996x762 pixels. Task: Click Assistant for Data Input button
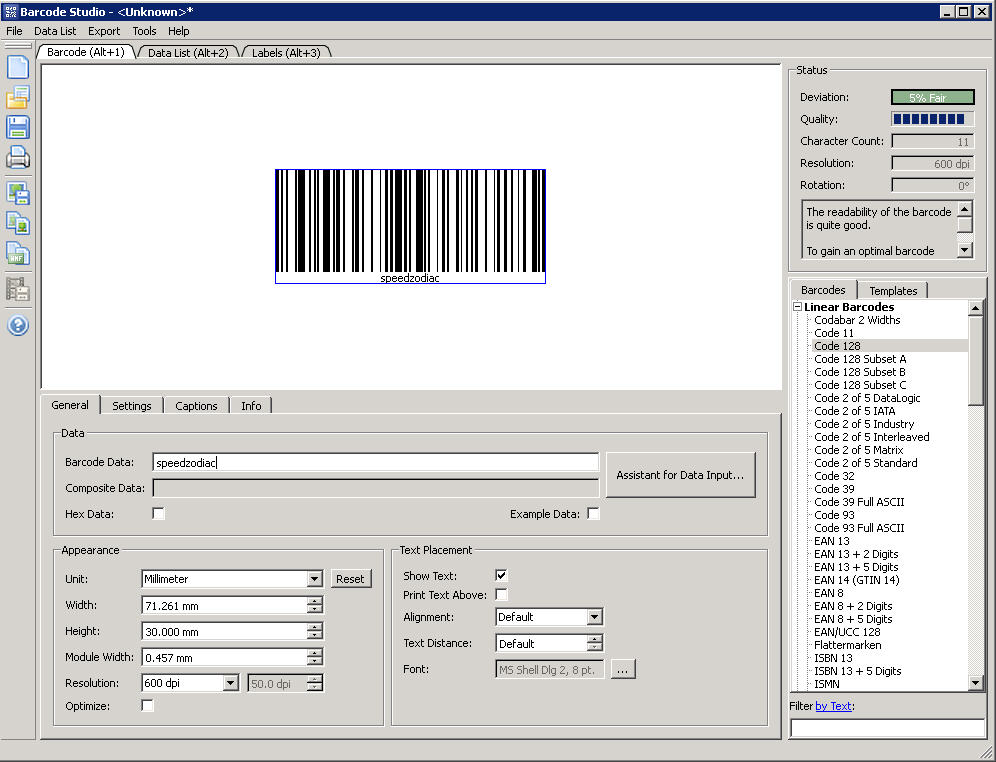(x=680, y=475)
